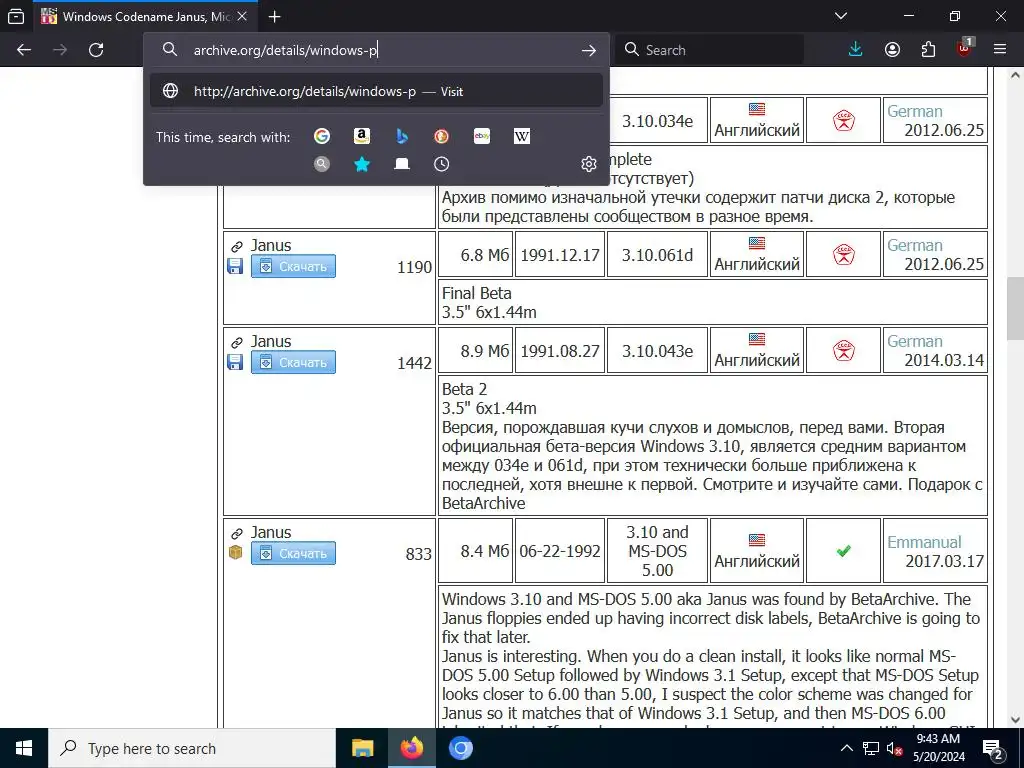Search with Google from the address bar
Screen dimensions: 1024x768
(x=321, y=136)
